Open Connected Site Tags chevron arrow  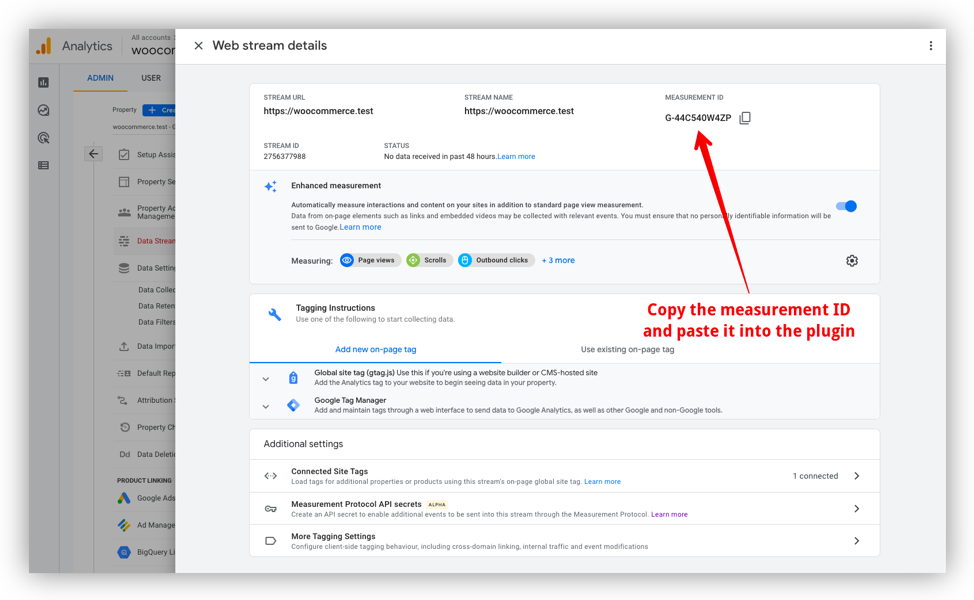click(857, 476)
